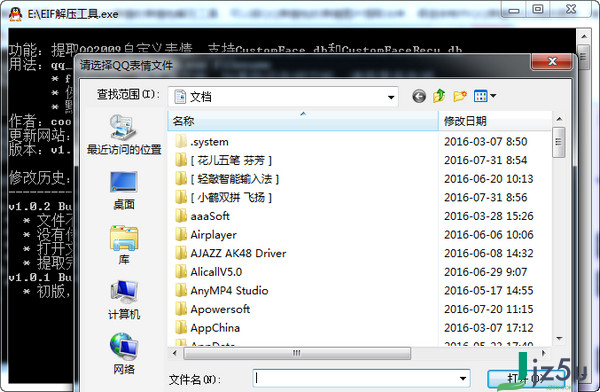Select the Apowersoft folder icon

point(181,309)
